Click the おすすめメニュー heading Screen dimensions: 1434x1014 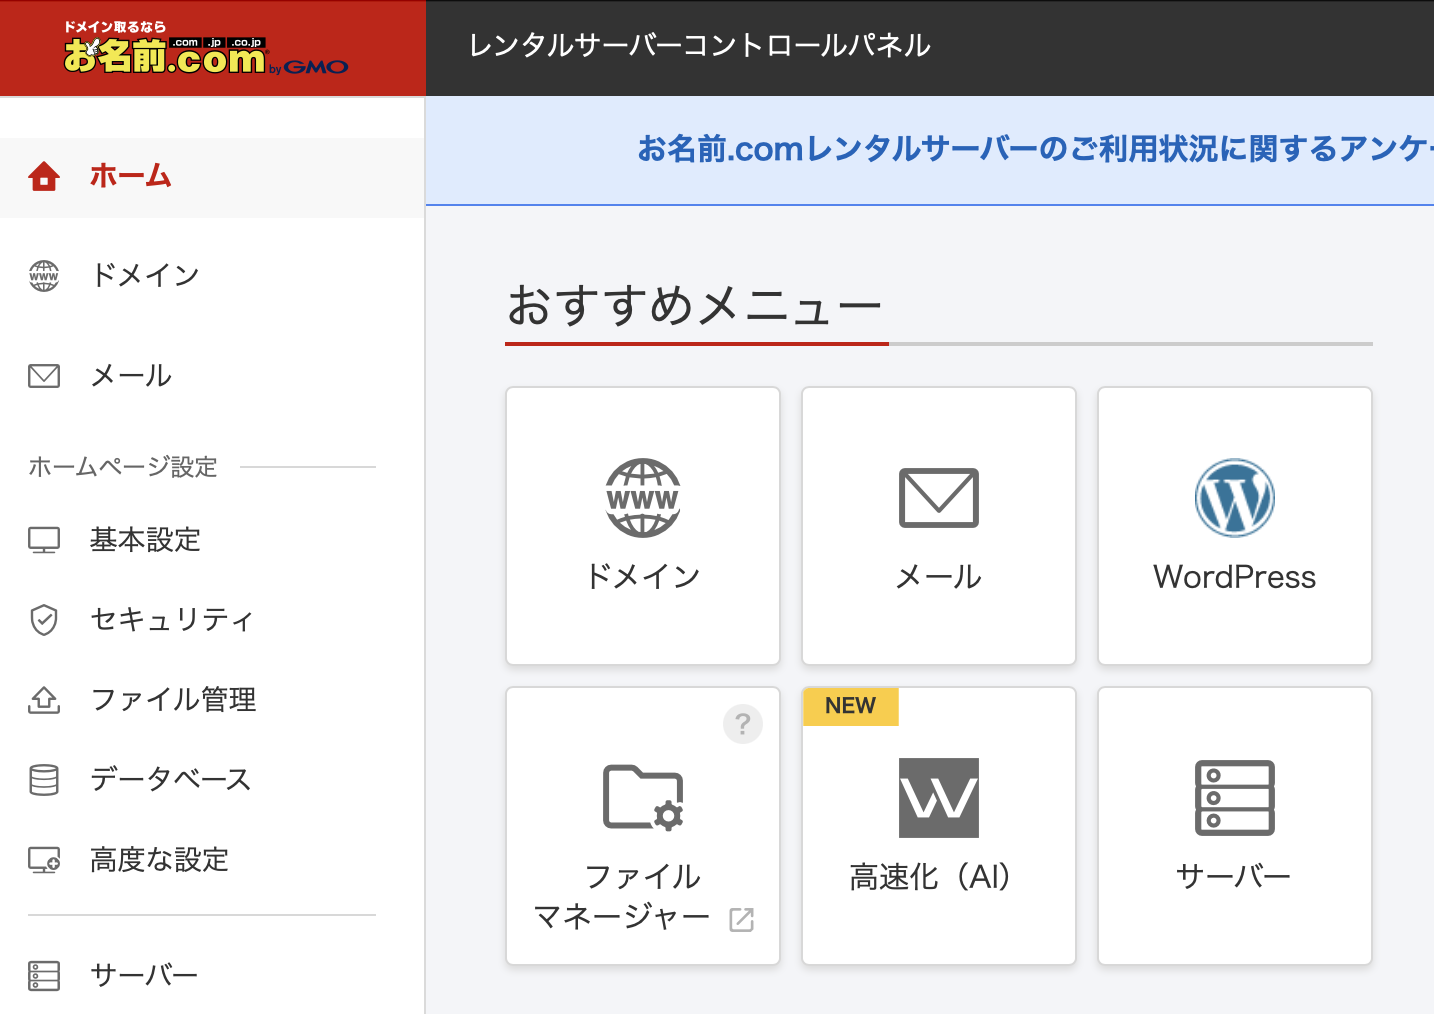coord(695,305)
